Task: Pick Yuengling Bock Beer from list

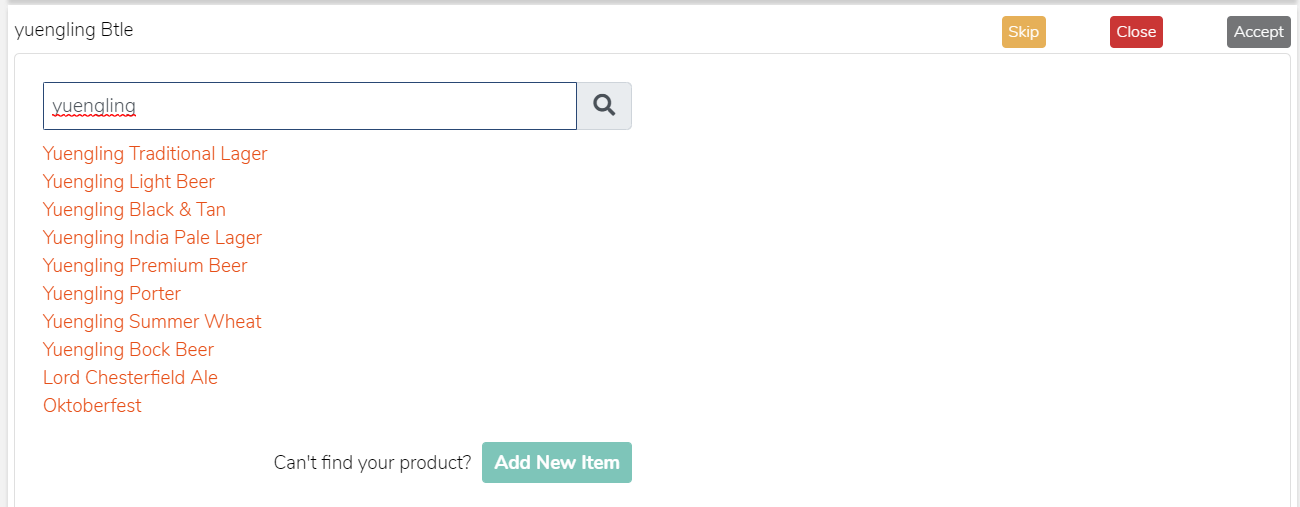Action: click(128, 349)
